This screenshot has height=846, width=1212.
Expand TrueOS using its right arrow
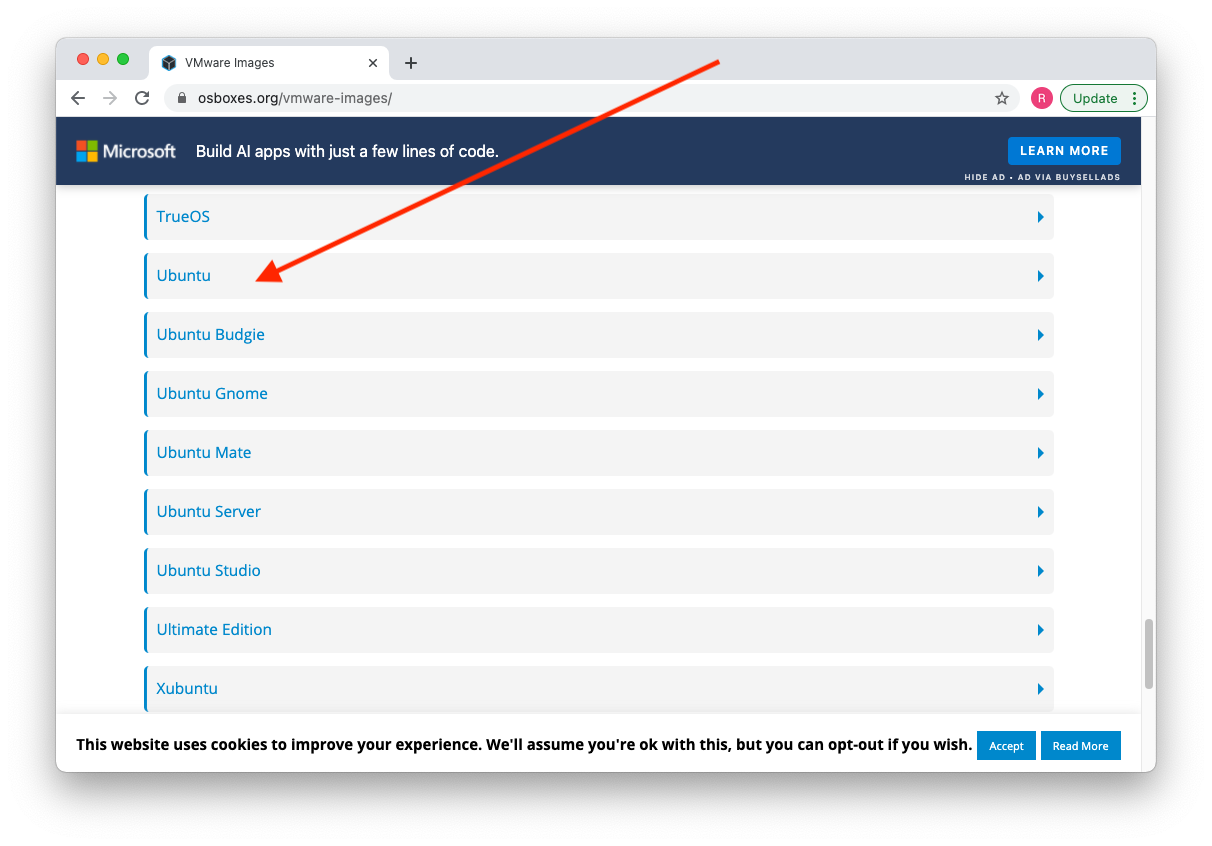pos(1040,217)
